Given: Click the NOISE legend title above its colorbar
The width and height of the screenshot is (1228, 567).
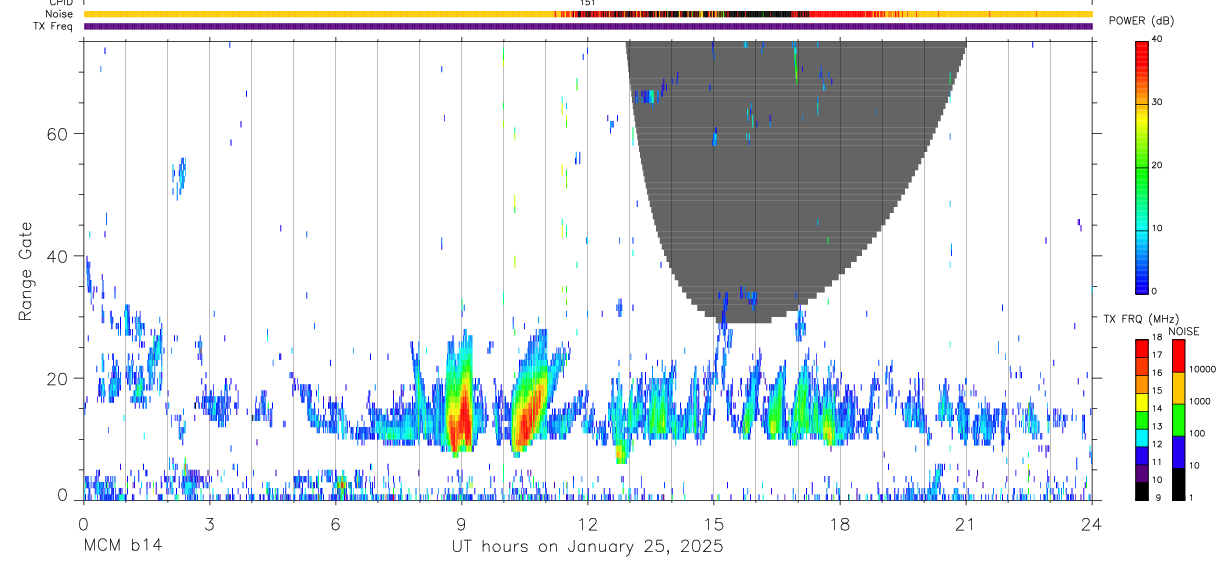Looking at the screenshot, I should [x=1182, y=331].
